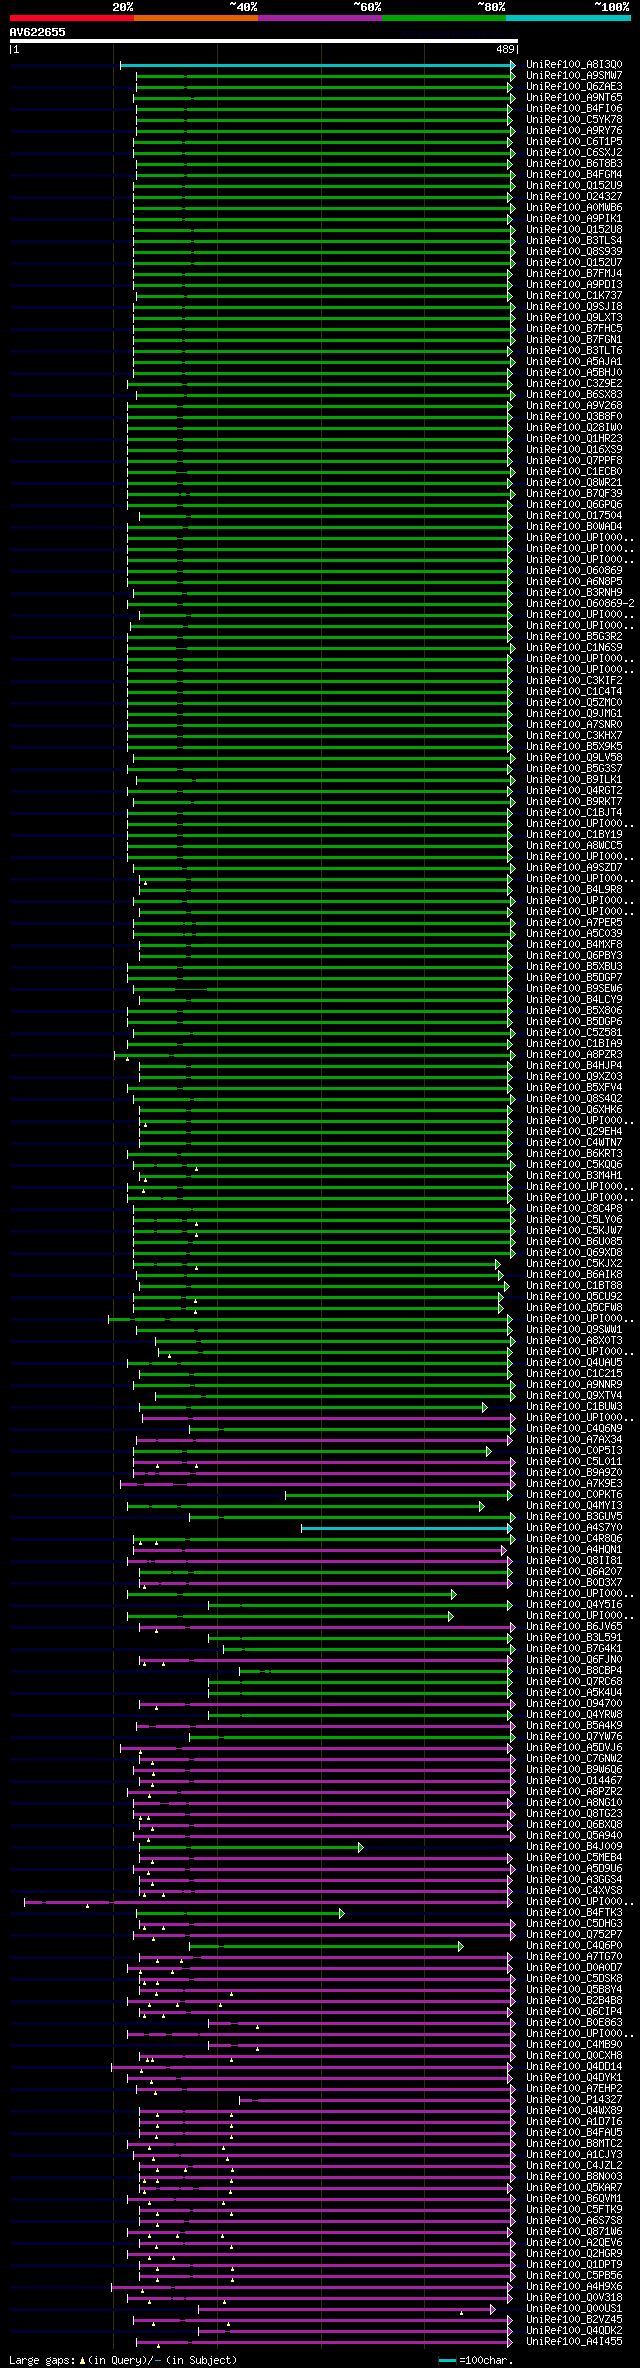Select hit label UniRef100_A9RY76

[574, 131]
